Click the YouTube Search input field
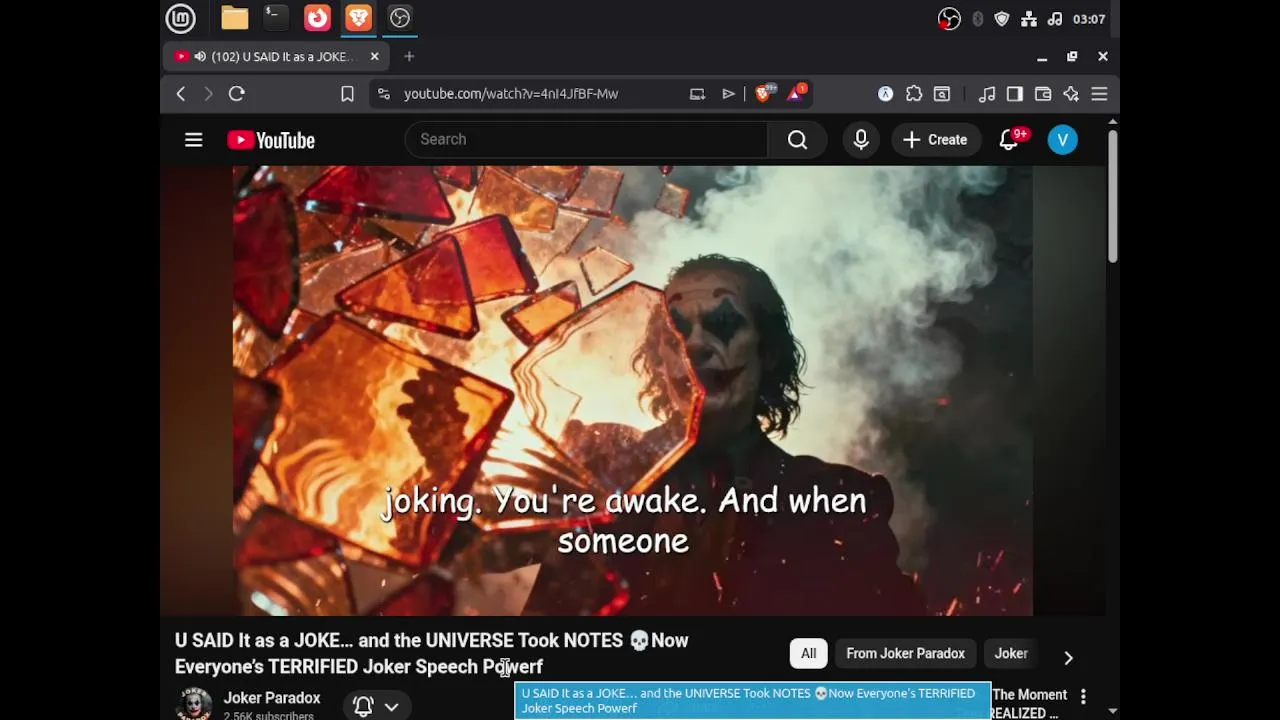The width and height of the screenshot is (1280, 720). point(586,140)
